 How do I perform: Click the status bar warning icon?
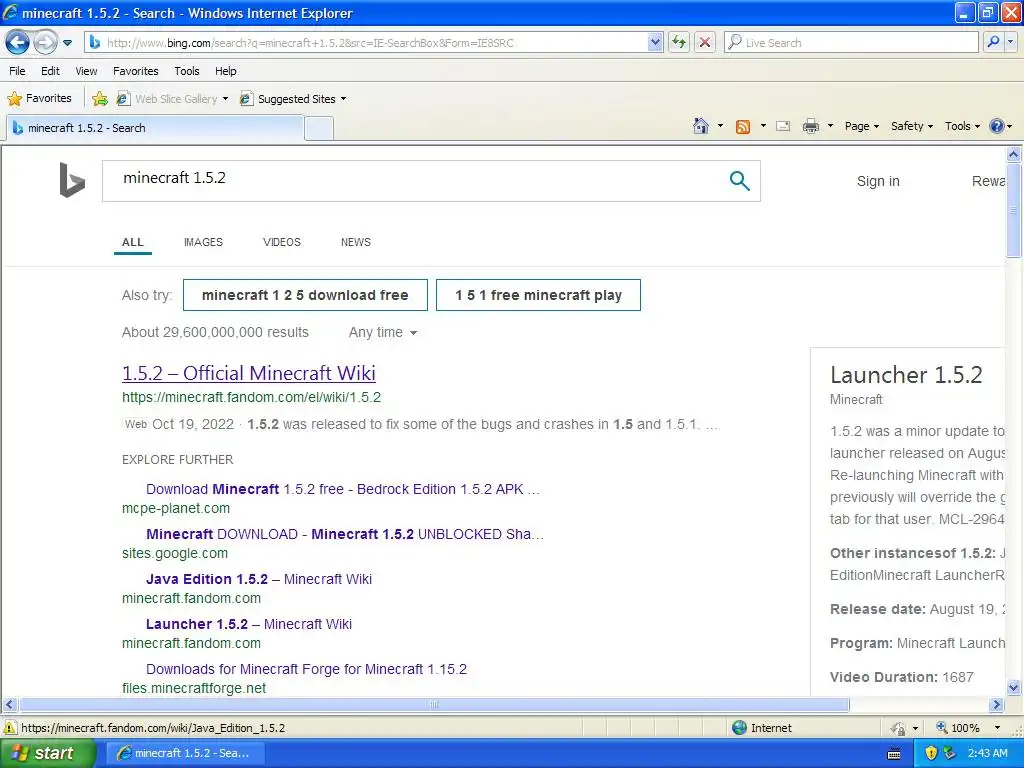(10, 728)
